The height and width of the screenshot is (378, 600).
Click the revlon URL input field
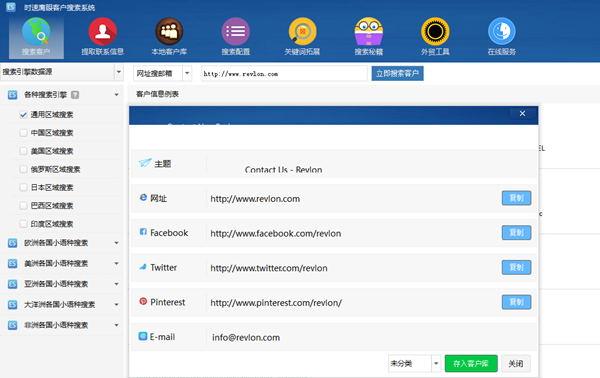pos(284,73)
